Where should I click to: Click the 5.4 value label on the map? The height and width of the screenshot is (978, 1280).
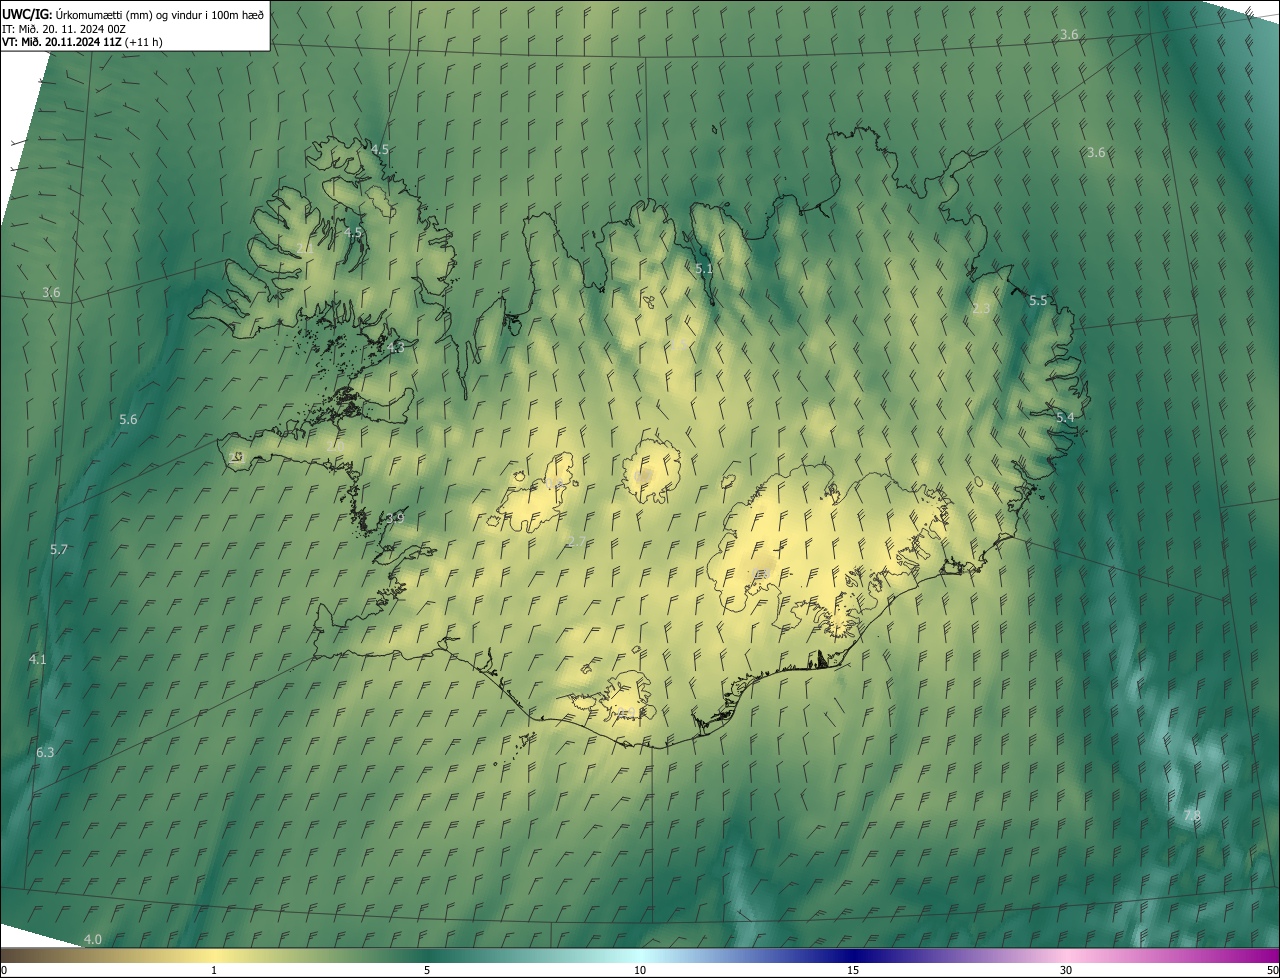pos(1065,417)
